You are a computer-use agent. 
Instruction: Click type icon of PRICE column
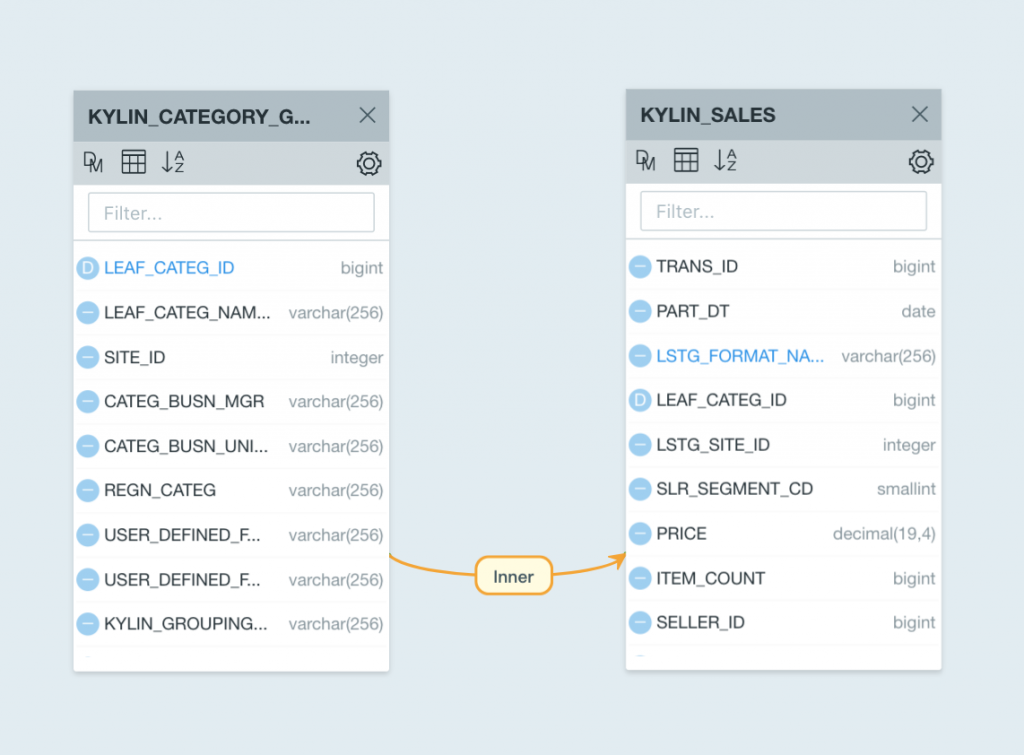pos(640,534)
